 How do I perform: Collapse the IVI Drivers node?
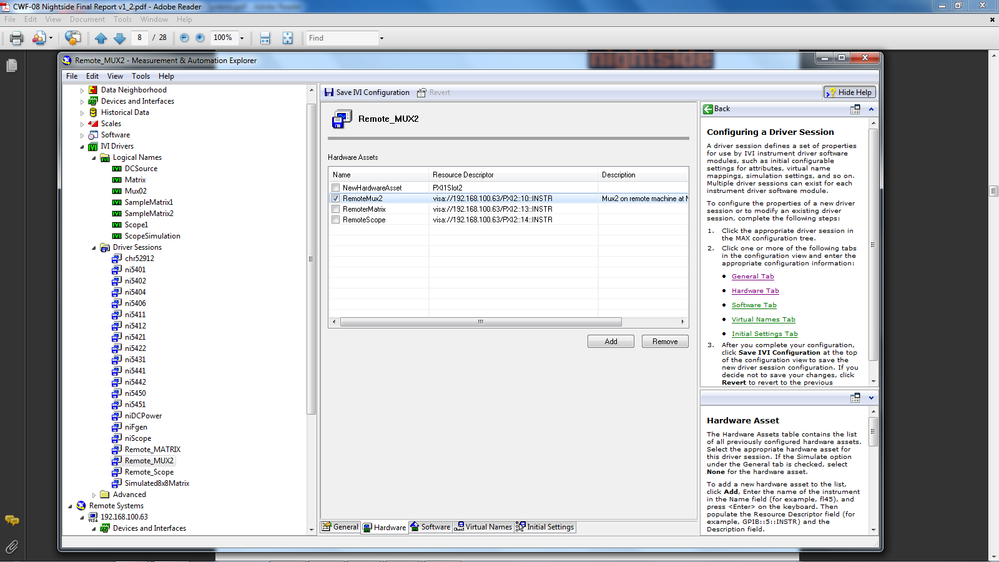pyautogui.click(x=82, y=147)
